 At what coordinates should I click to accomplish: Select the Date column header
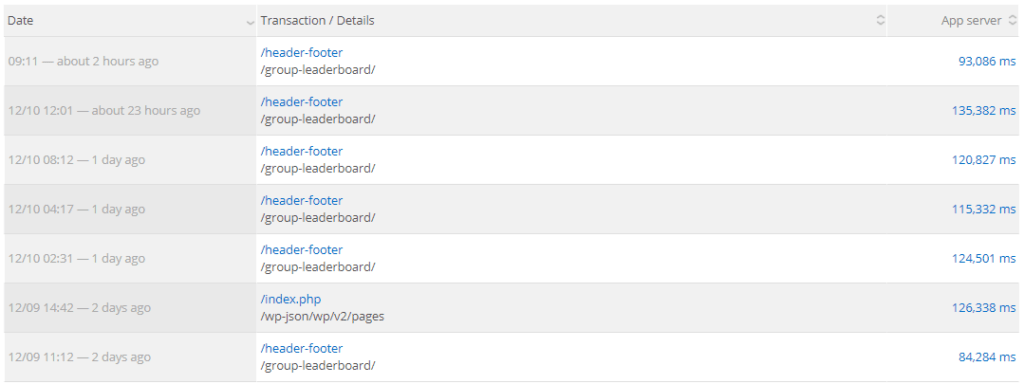coord(130,20)
